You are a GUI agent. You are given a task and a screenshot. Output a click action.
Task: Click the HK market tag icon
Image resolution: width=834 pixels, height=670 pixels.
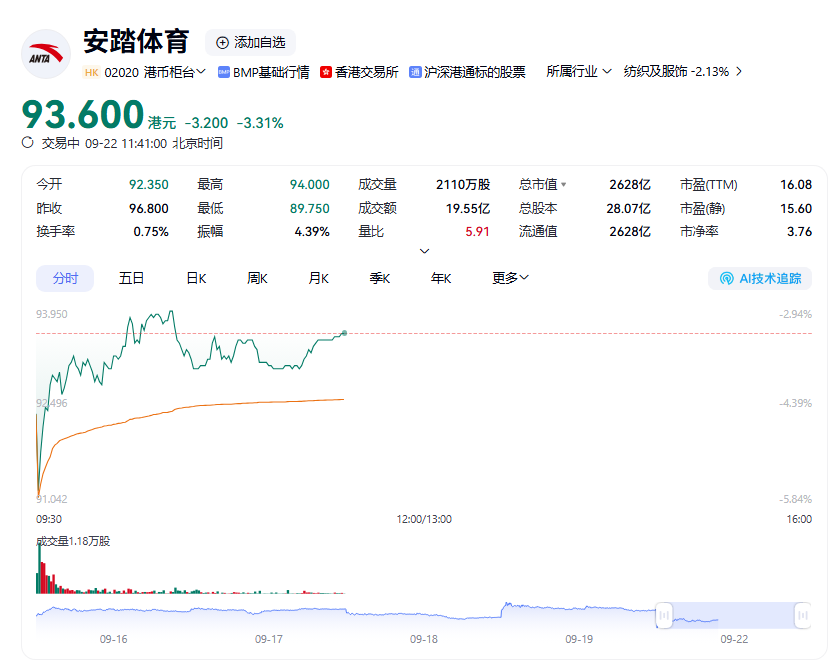[91, 72]
